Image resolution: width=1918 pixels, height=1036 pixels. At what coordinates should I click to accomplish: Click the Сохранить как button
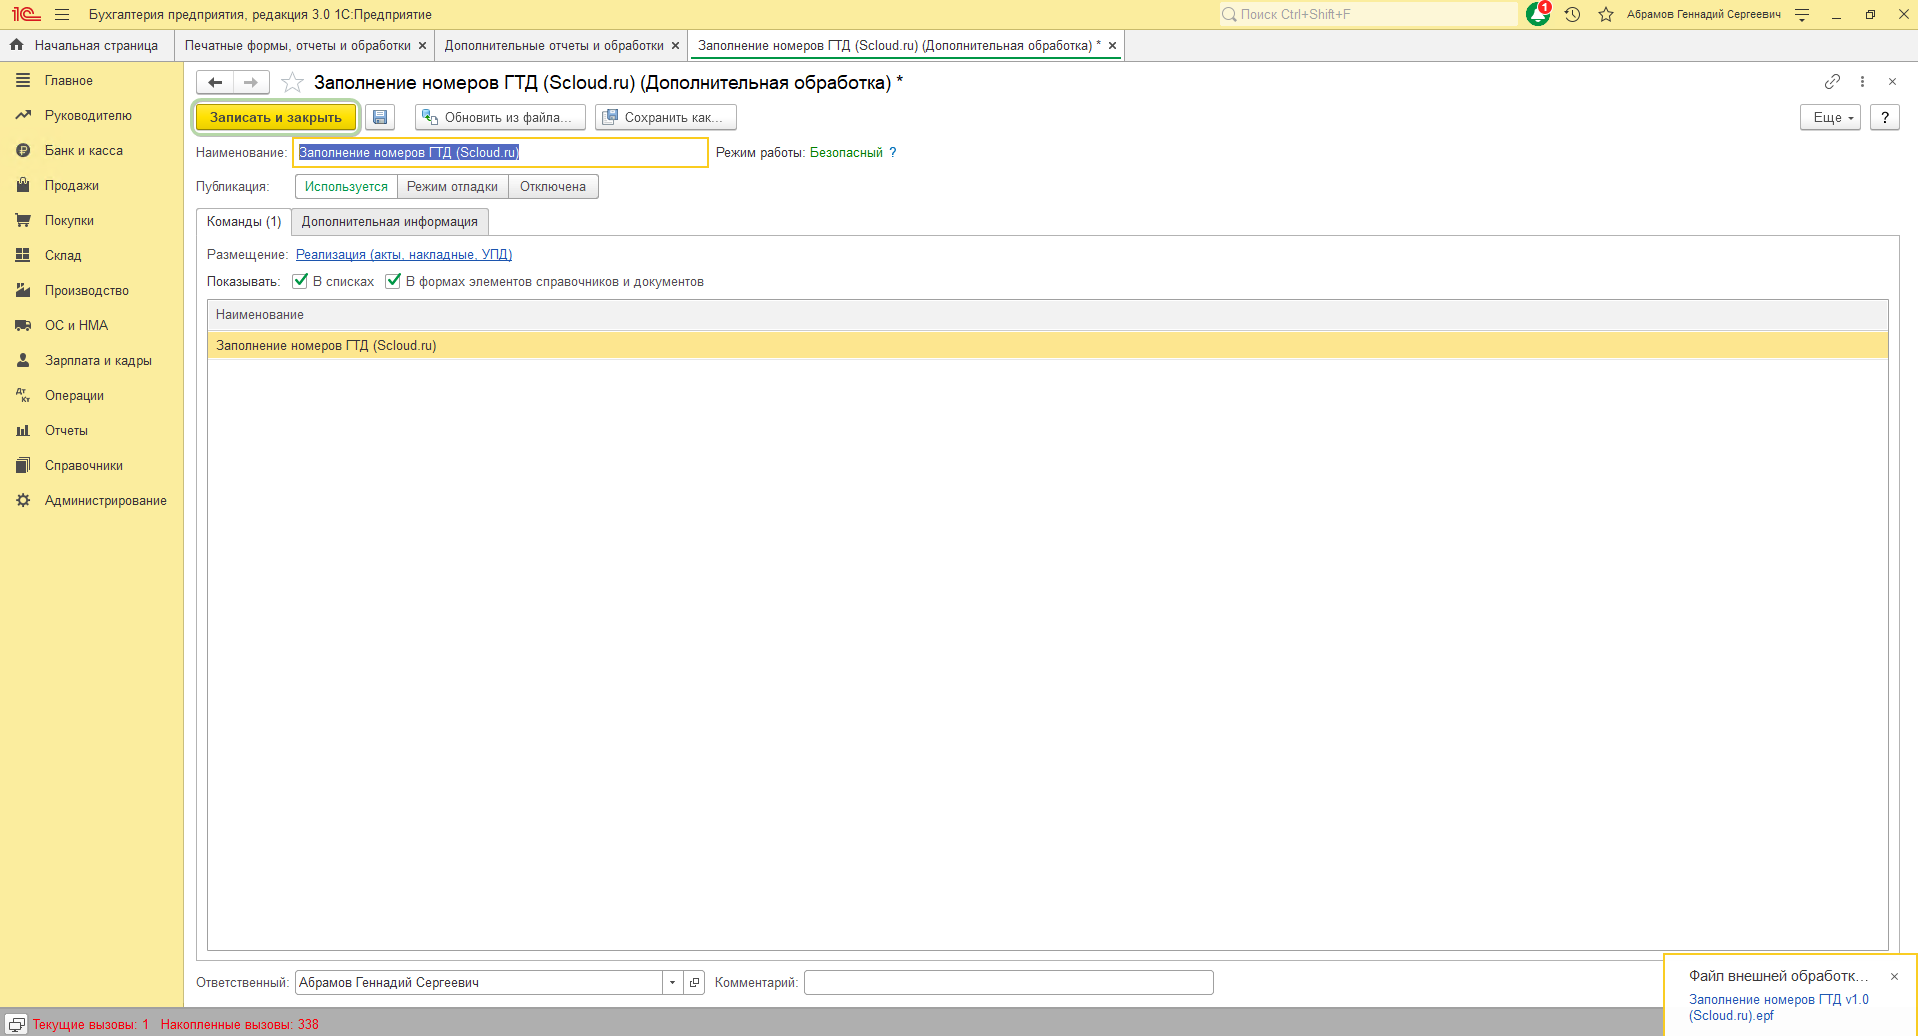click(666, 117)
